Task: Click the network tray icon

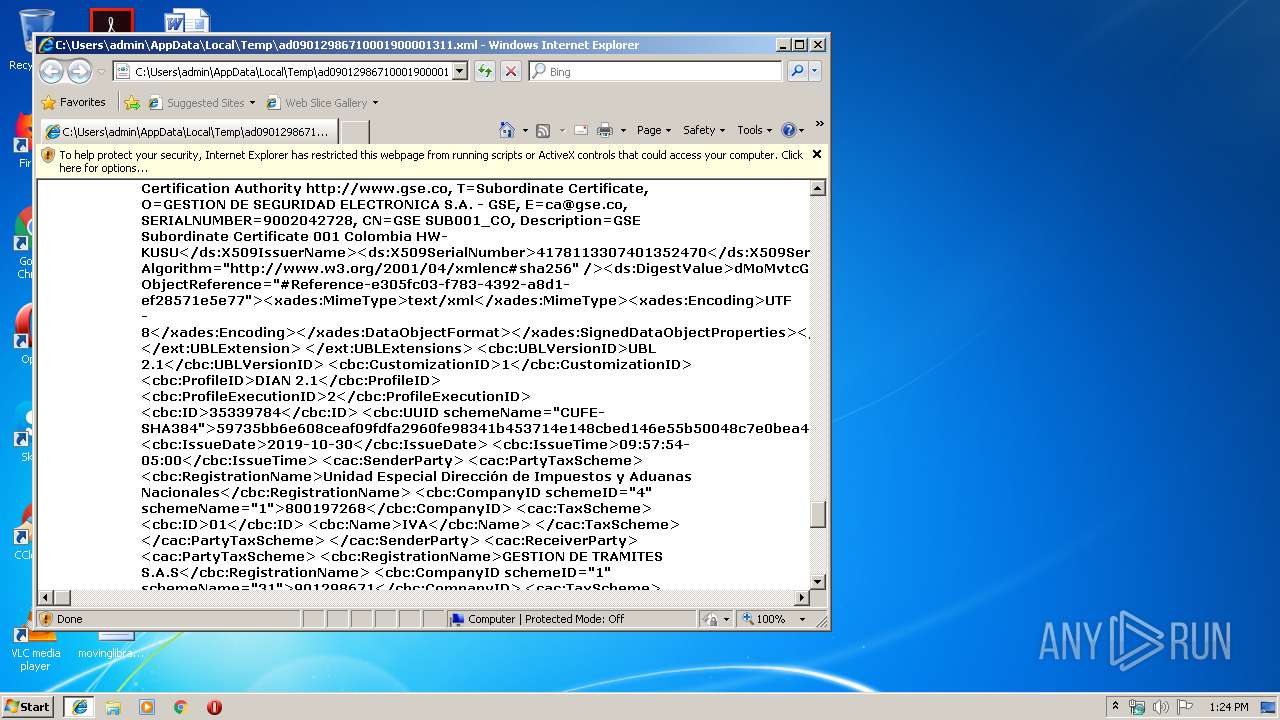Action: [x=1137, y=706]
